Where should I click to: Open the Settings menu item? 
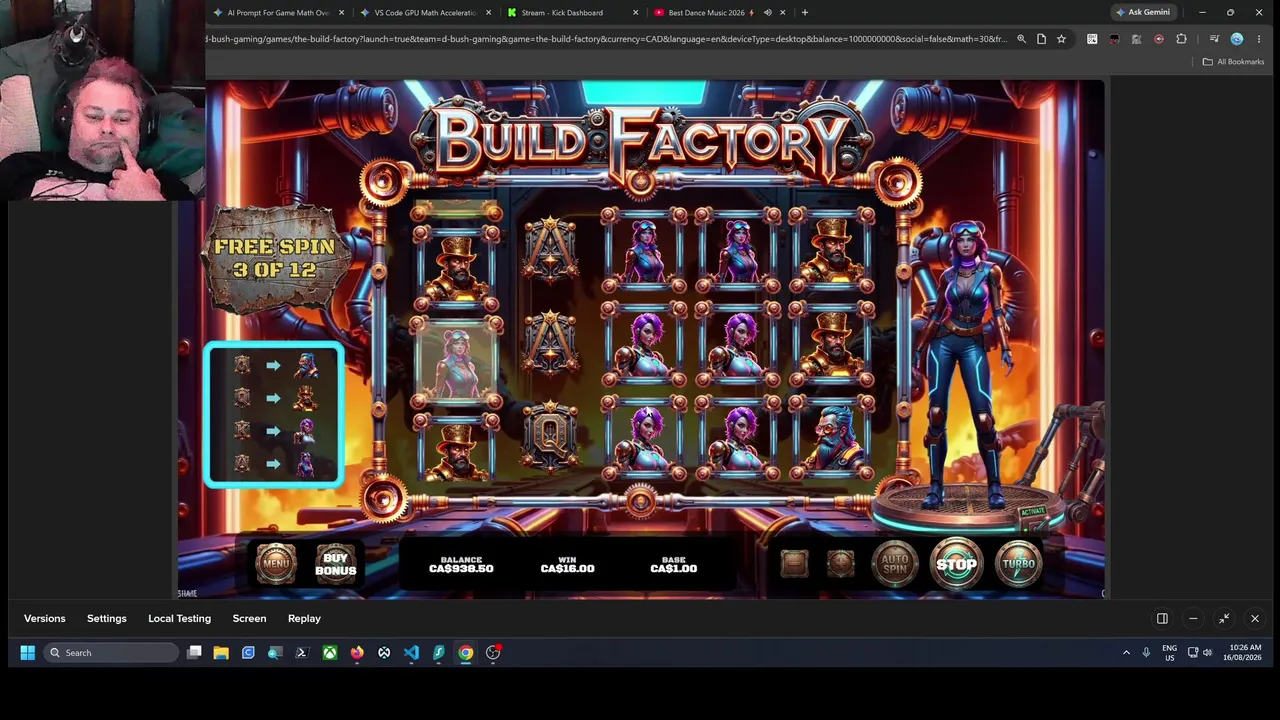(x=107, y=619)
